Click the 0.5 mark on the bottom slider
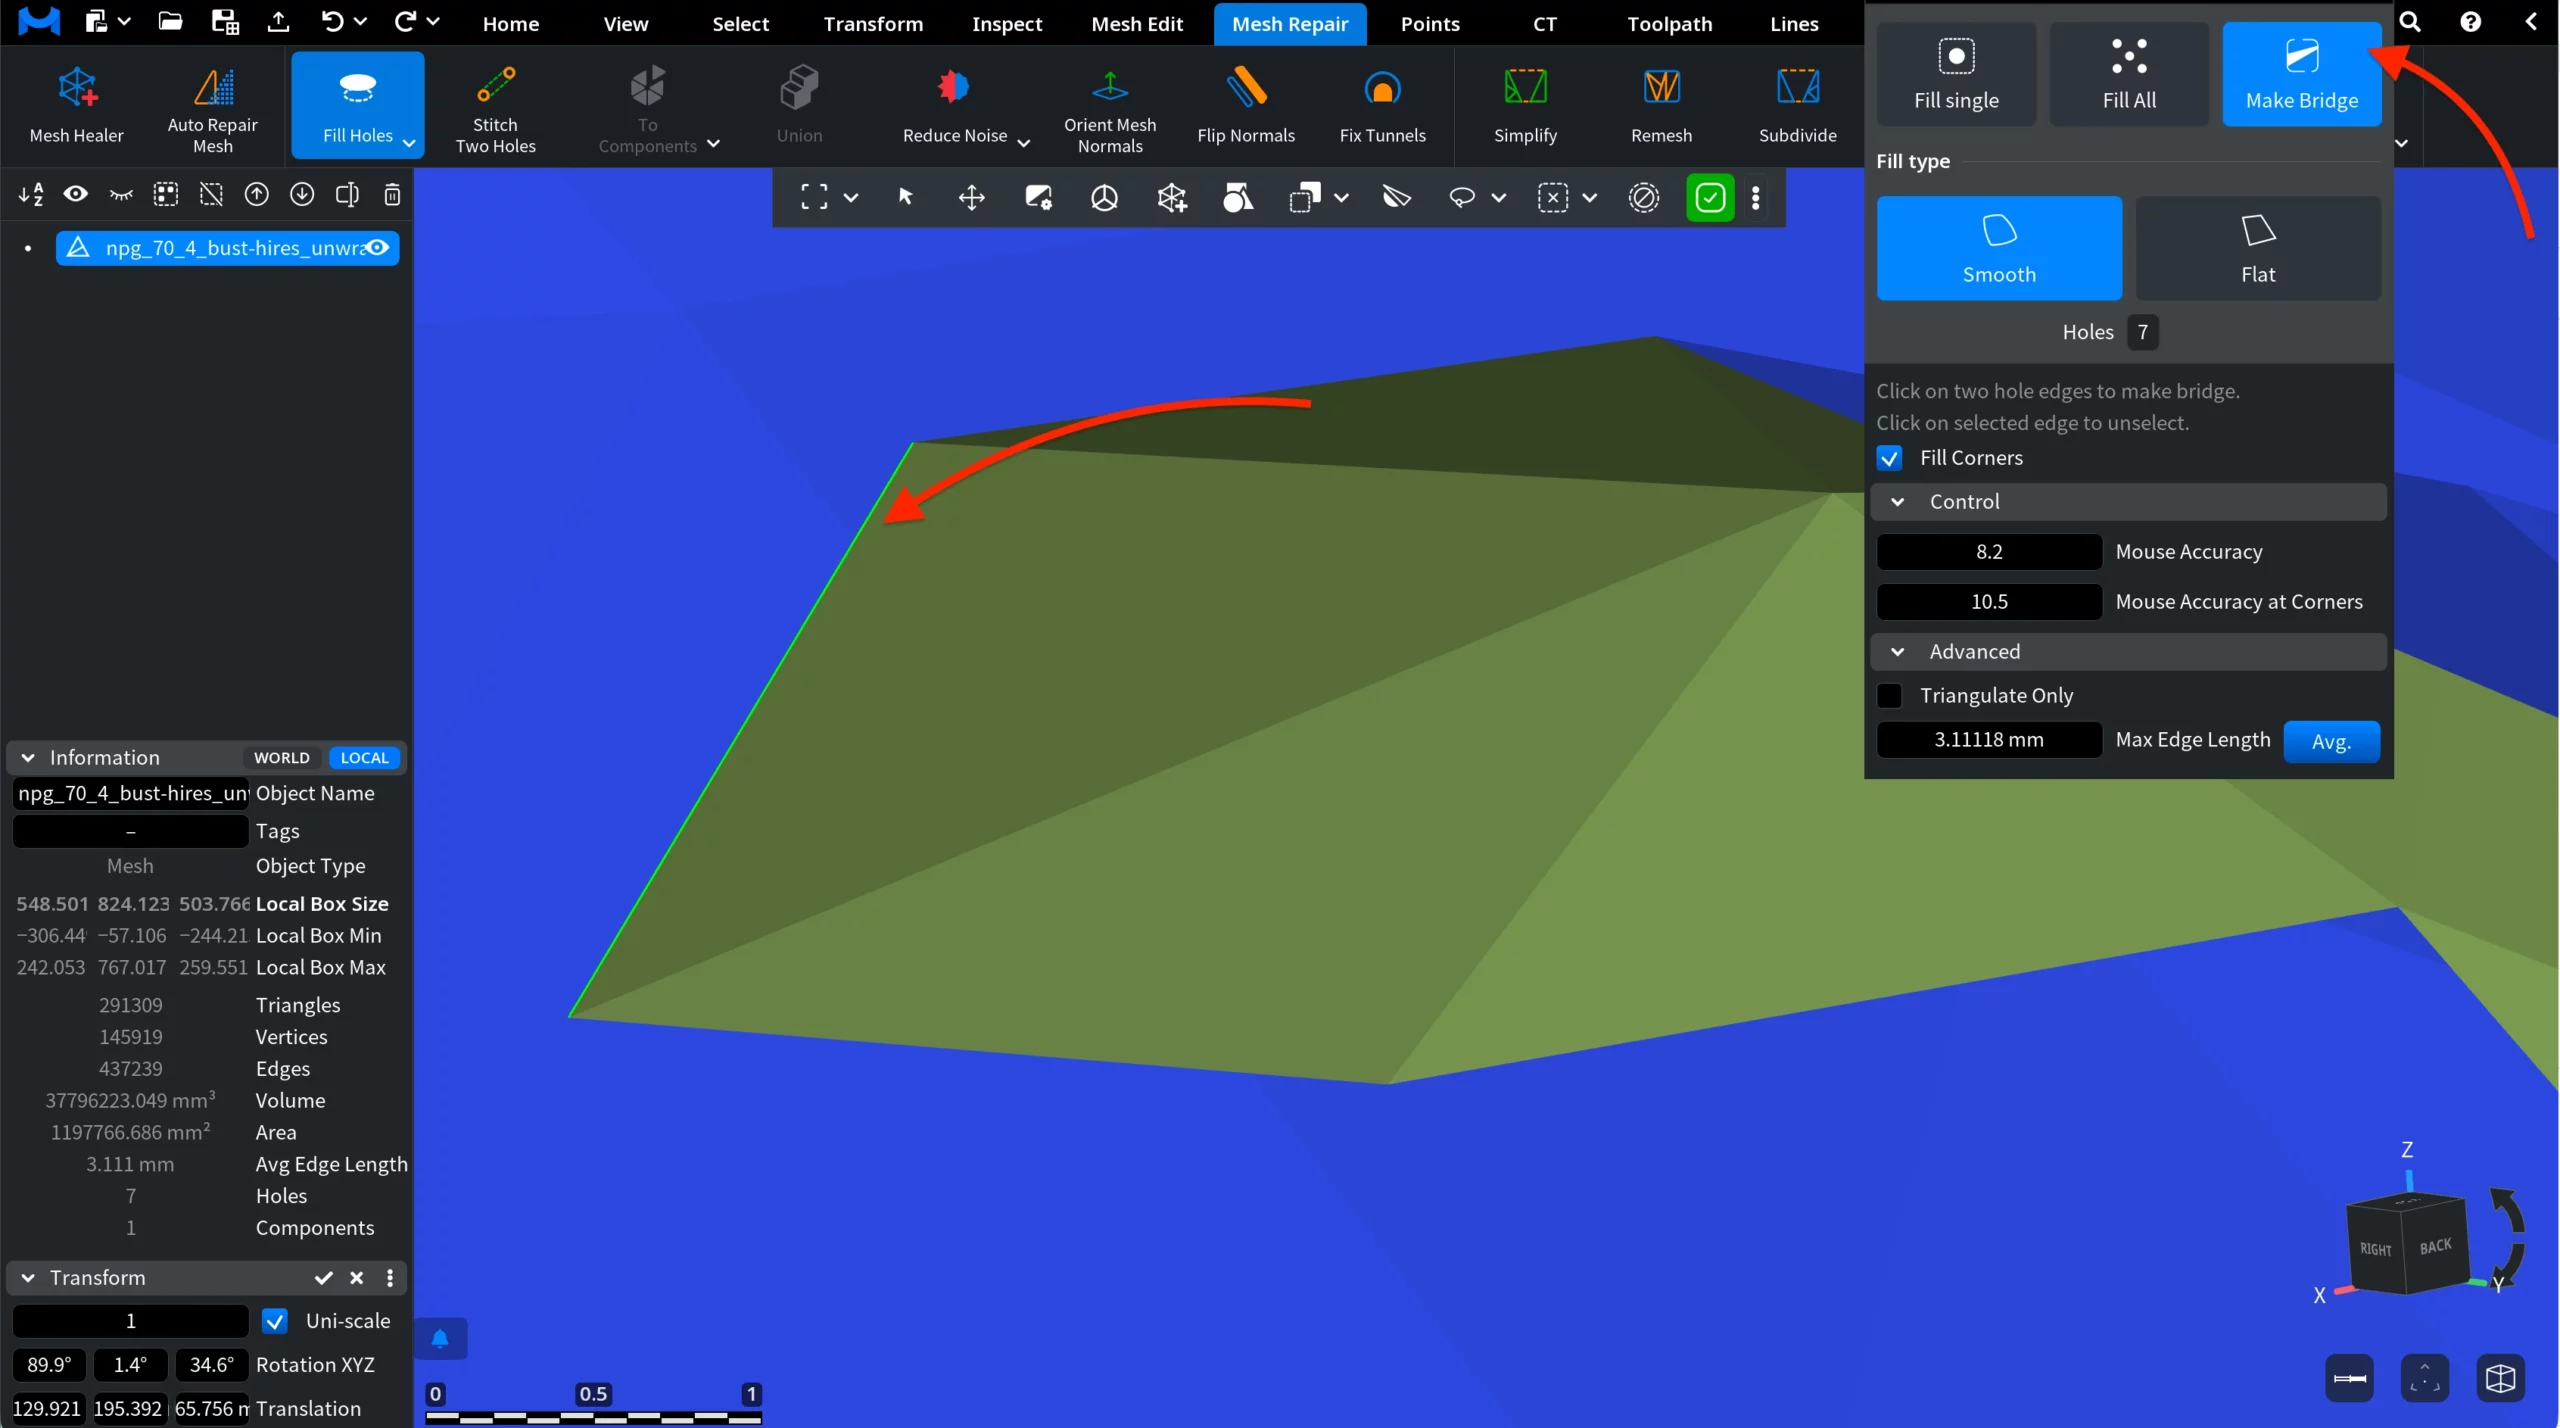This screenshot has width=2560, height=1428. point(594,1391)
